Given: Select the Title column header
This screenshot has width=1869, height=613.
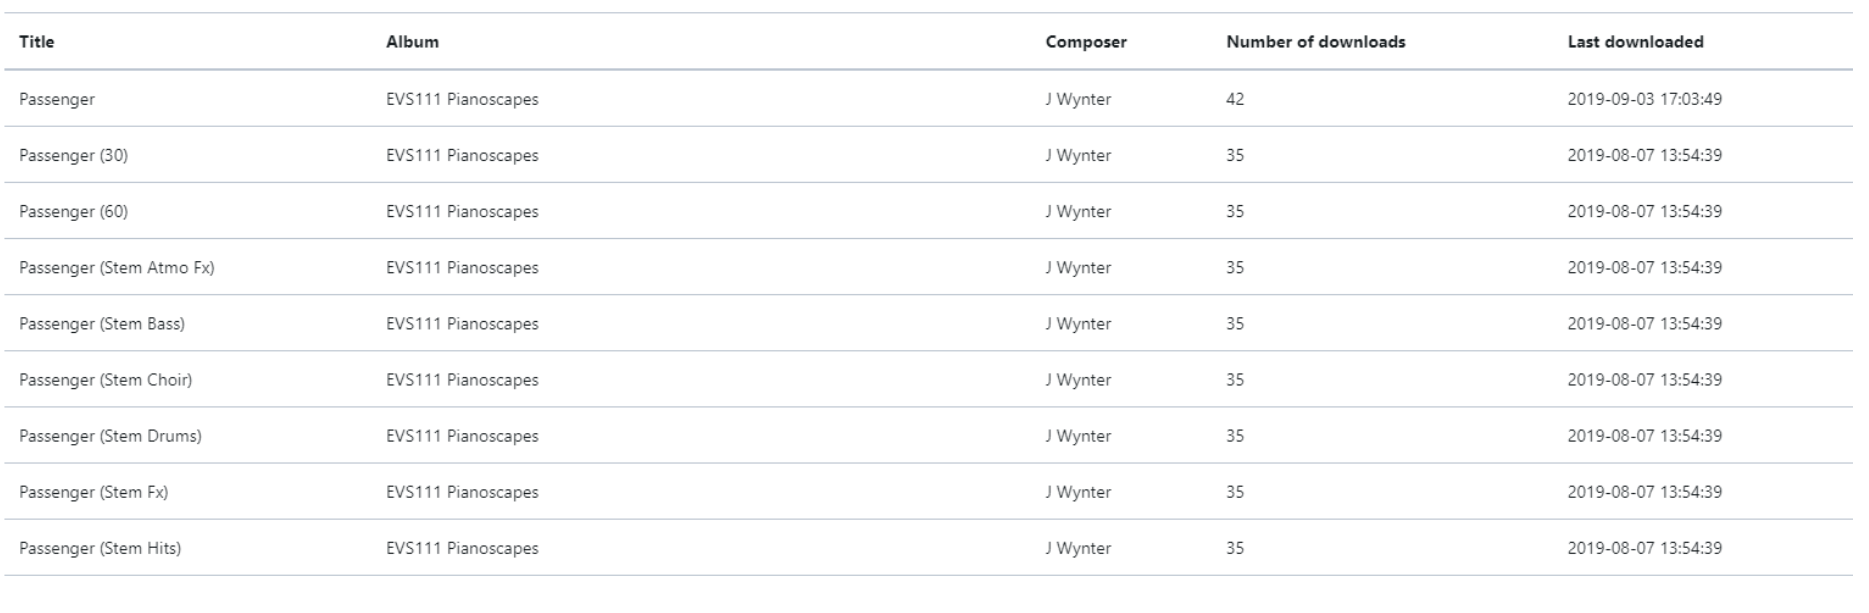Looking at the screenshot, I should pos(37,42).
